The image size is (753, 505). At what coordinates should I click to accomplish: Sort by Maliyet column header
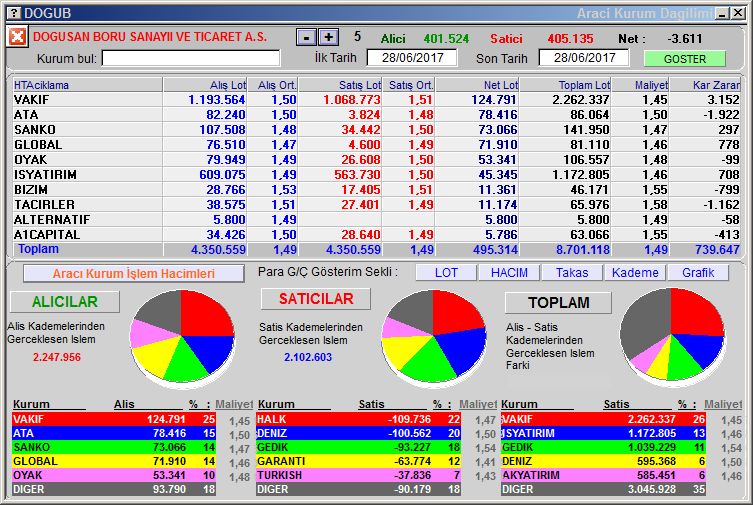coord(641,85)
